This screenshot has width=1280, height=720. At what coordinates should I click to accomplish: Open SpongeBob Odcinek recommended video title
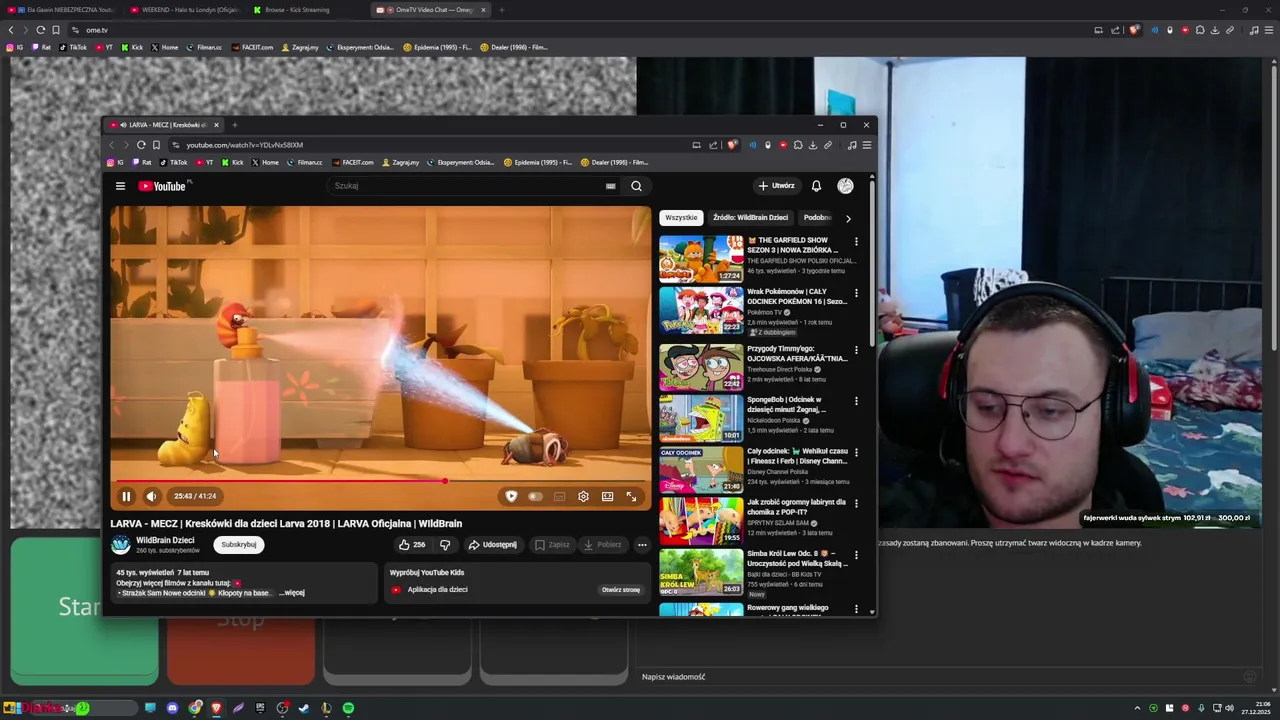point(787,404)
